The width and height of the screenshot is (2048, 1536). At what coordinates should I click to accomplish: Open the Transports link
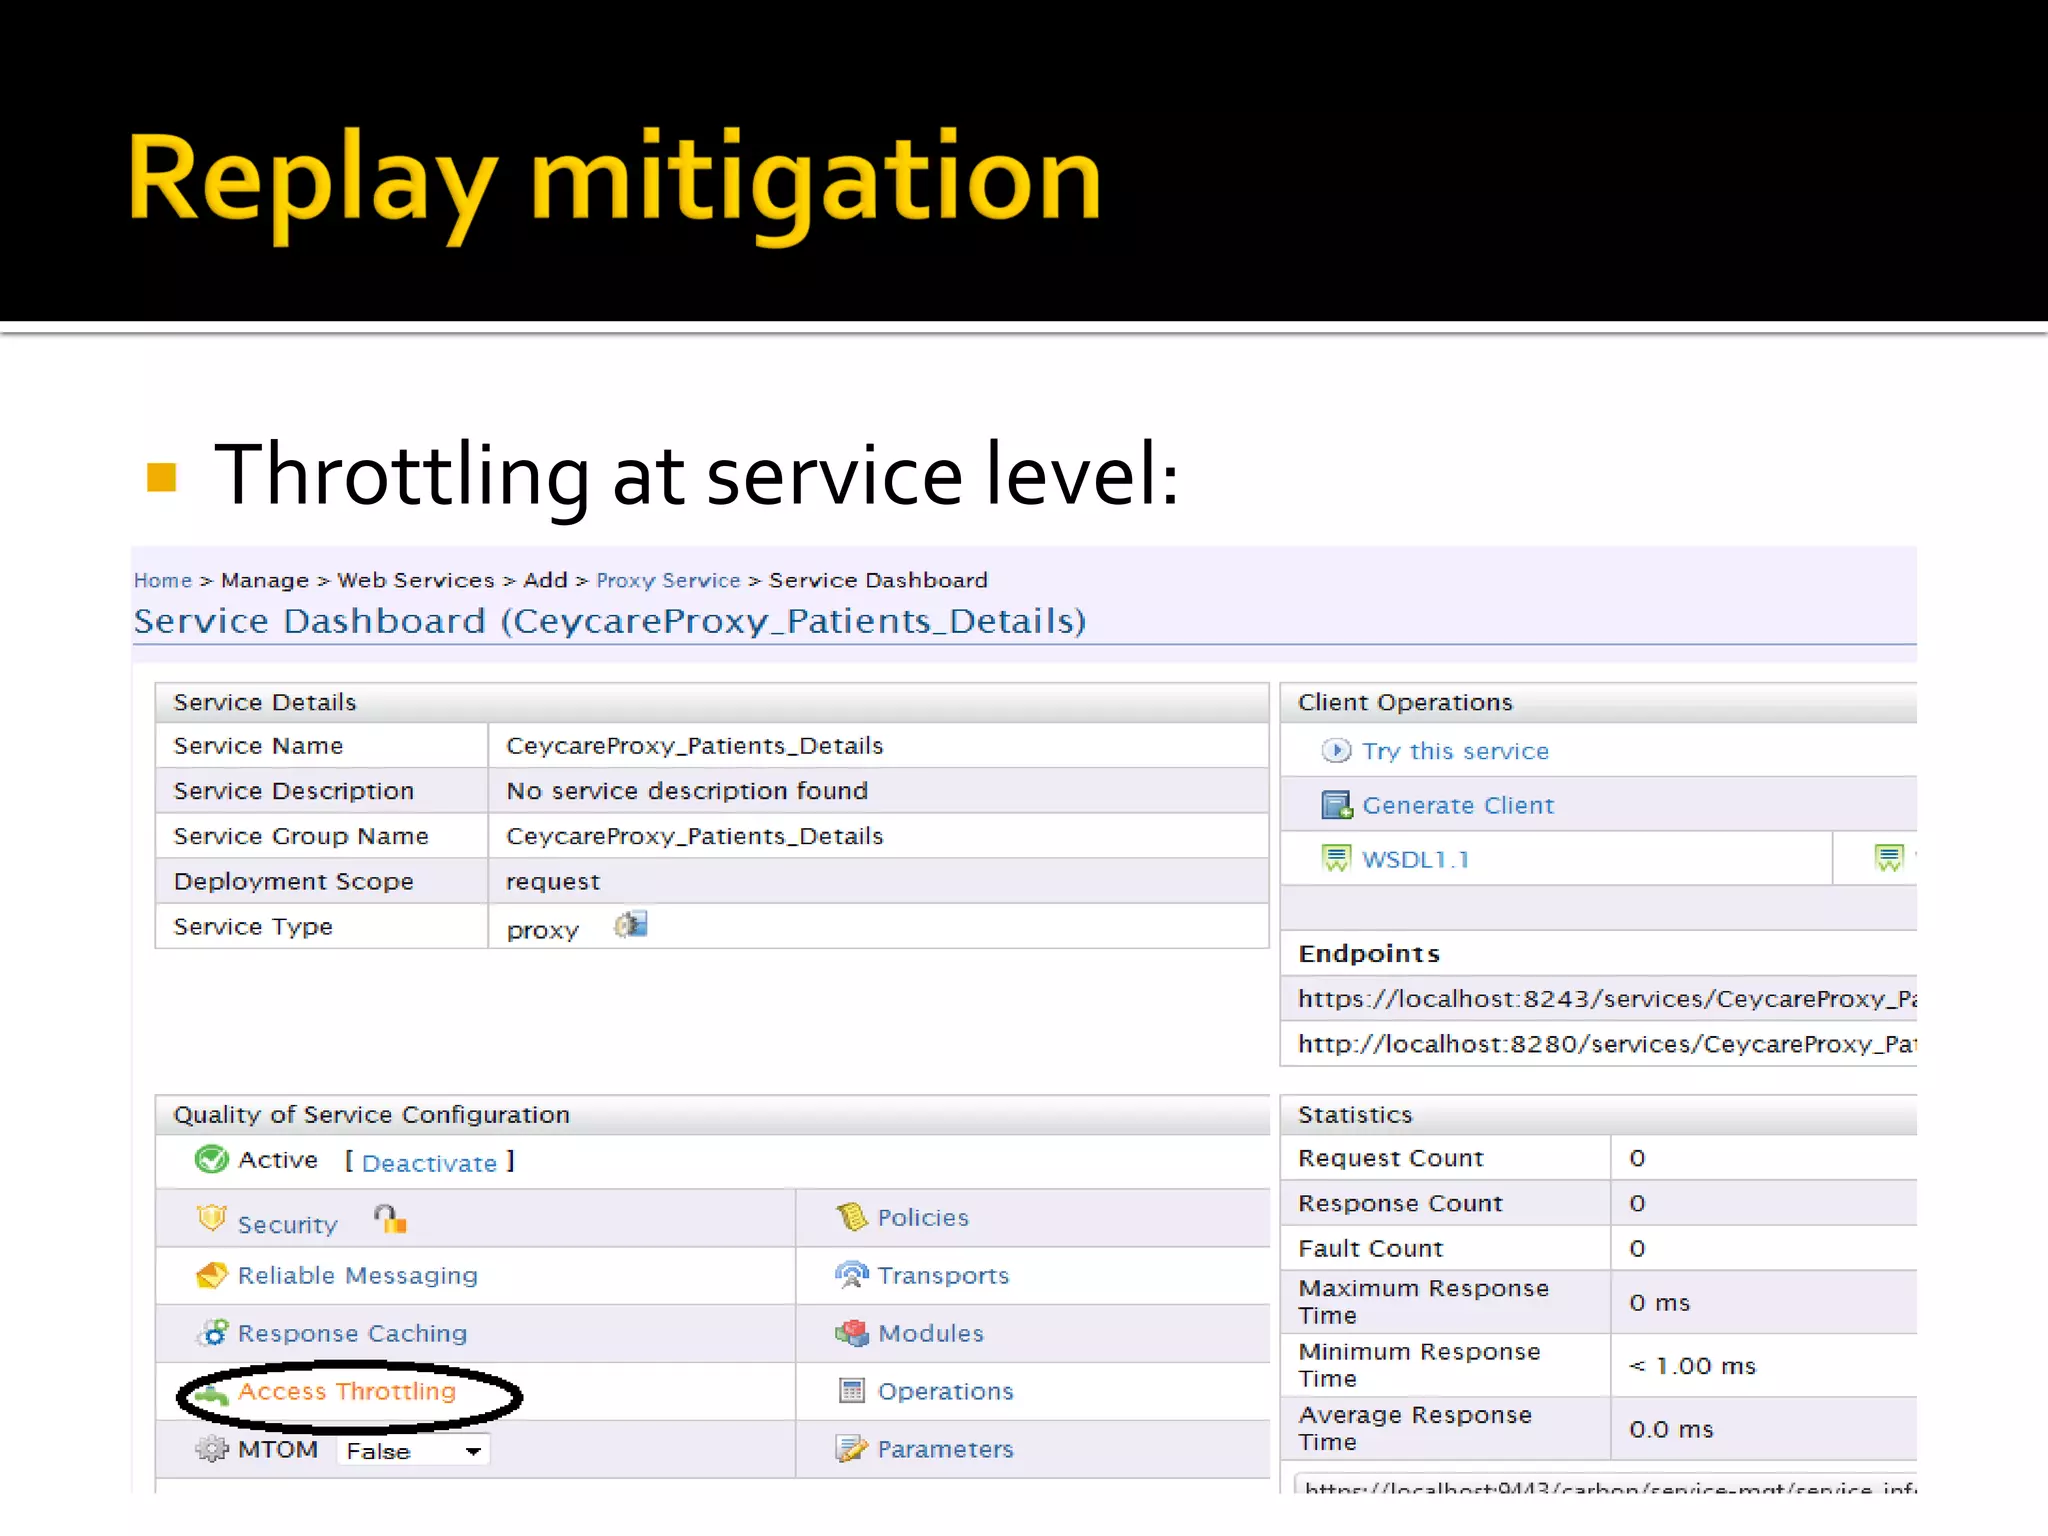943,1275
